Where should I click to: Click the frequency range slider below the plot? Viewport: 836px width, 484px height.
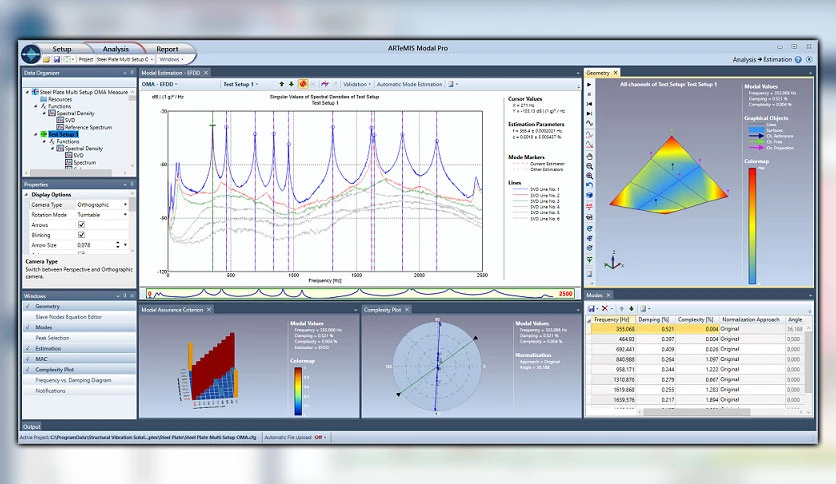click(361, 293)
